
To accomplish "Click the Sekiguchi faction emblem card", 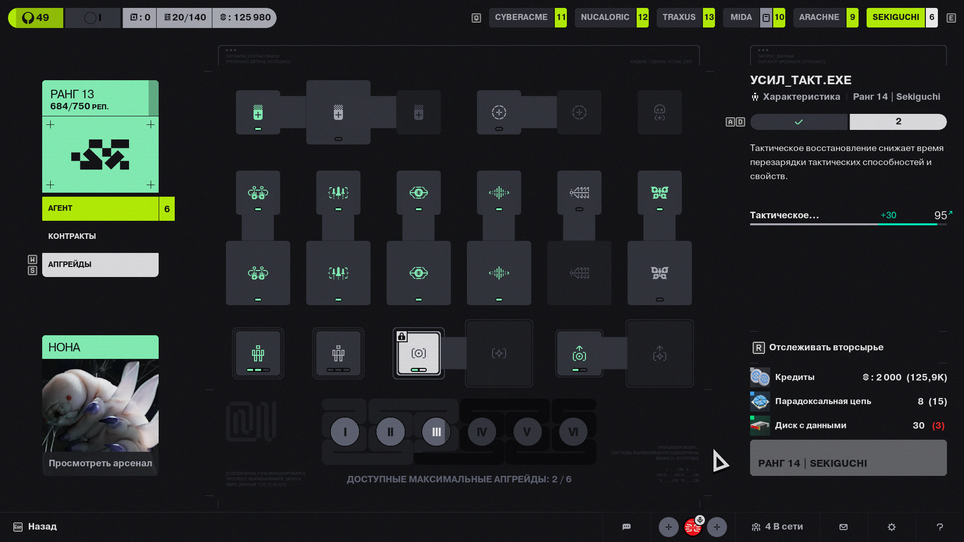I will [100, 155].
